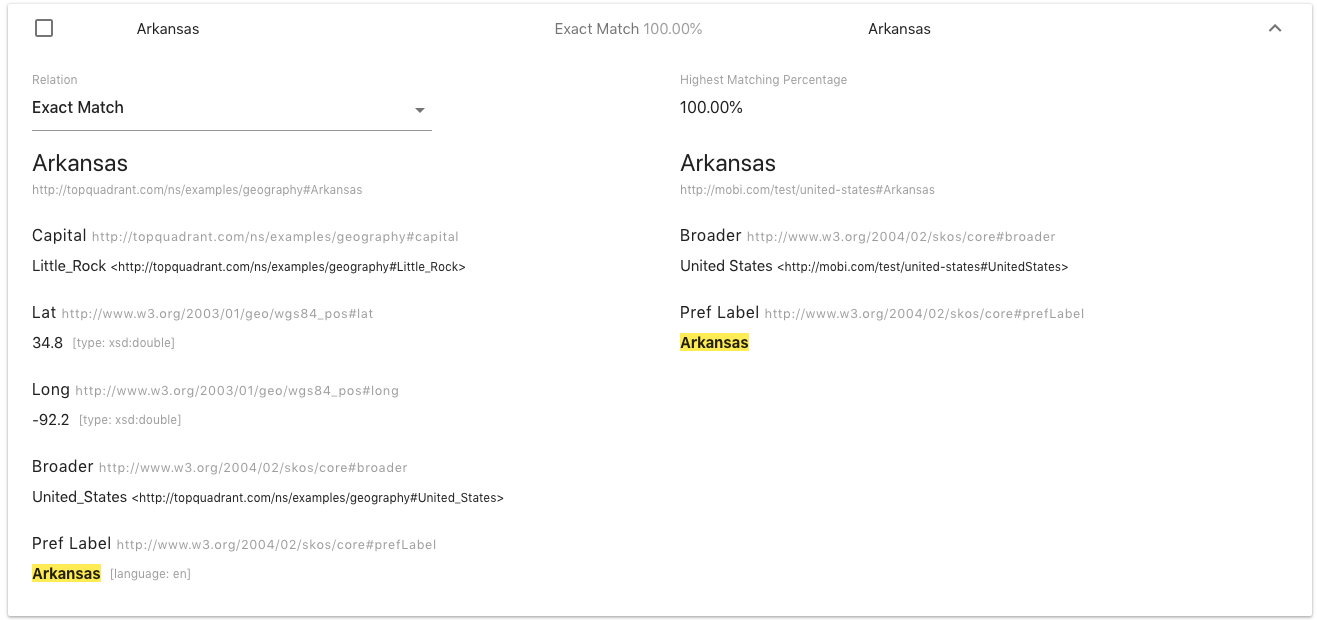Click the -92.2 longitude value

click(x=50, y=420)
